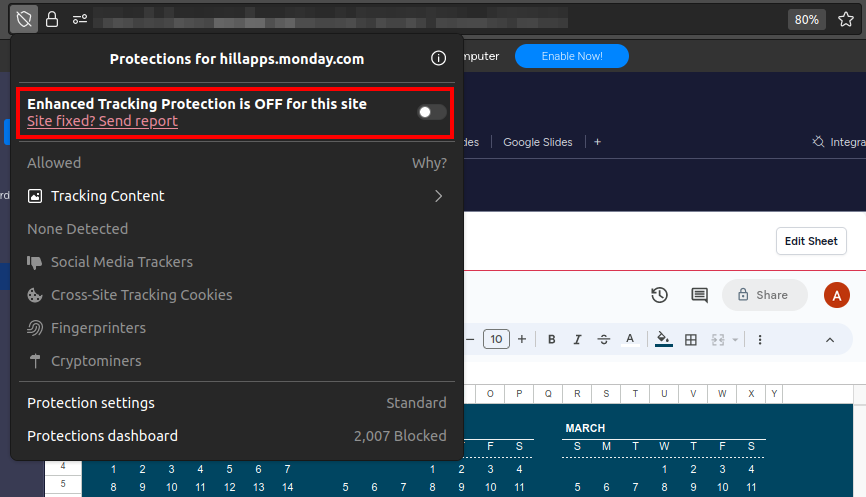Viewport: 866px width, 497px height.
Task: Click the Tracking Content label
Action: pyautogui.click(x=108, y=196)
